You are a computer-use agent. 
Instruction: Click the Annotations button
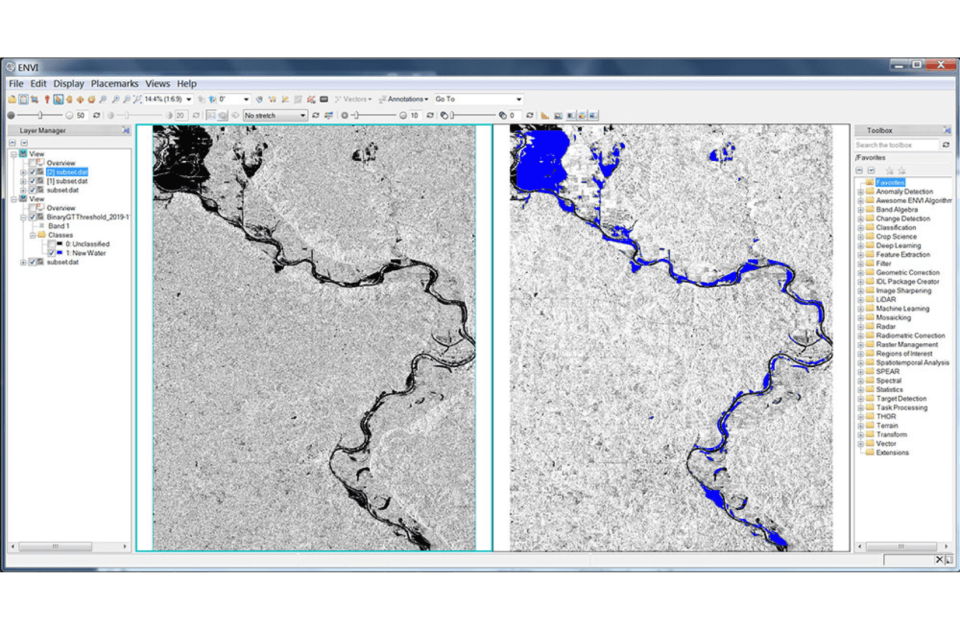pos(405,99)
